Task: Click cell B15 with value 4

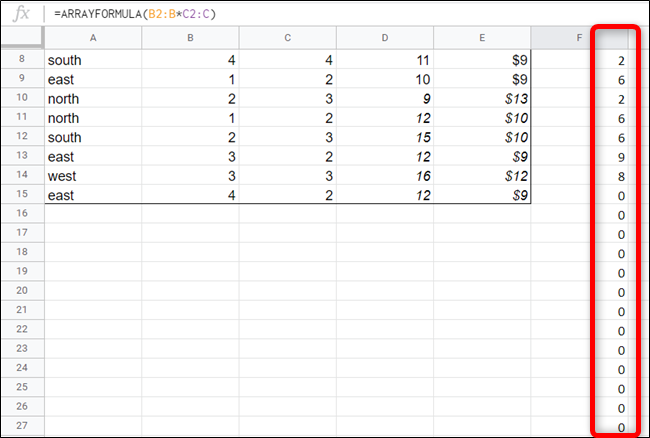Action: 190,194
